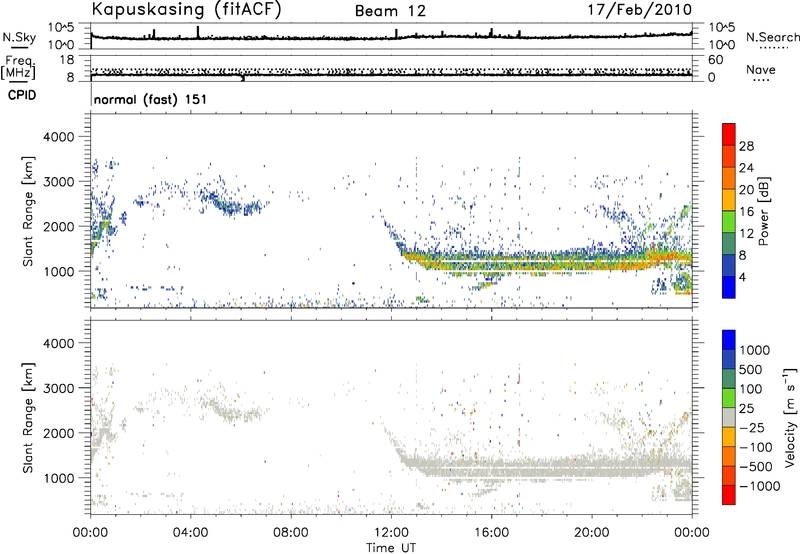Click 'Slant Range [km]' label of power panel
800x554 pixels.
tap(28, 211)
